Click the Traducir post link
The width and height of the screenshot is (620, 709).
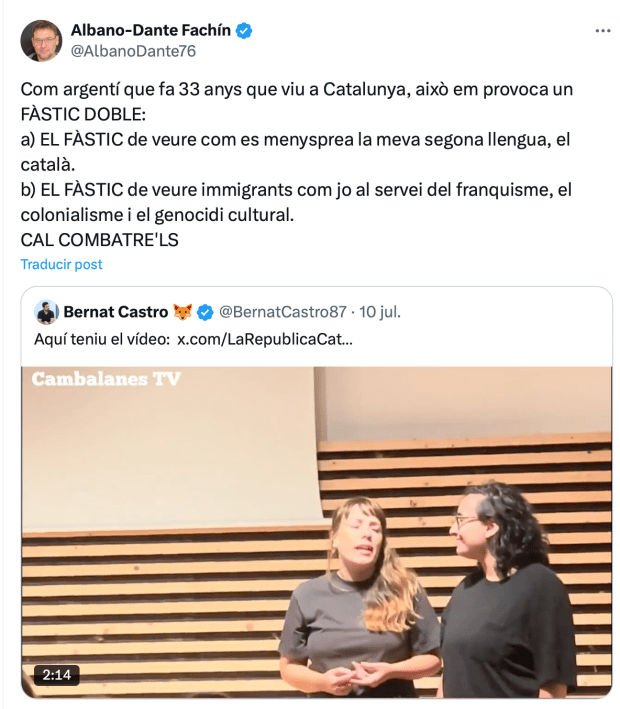(62, 264)
